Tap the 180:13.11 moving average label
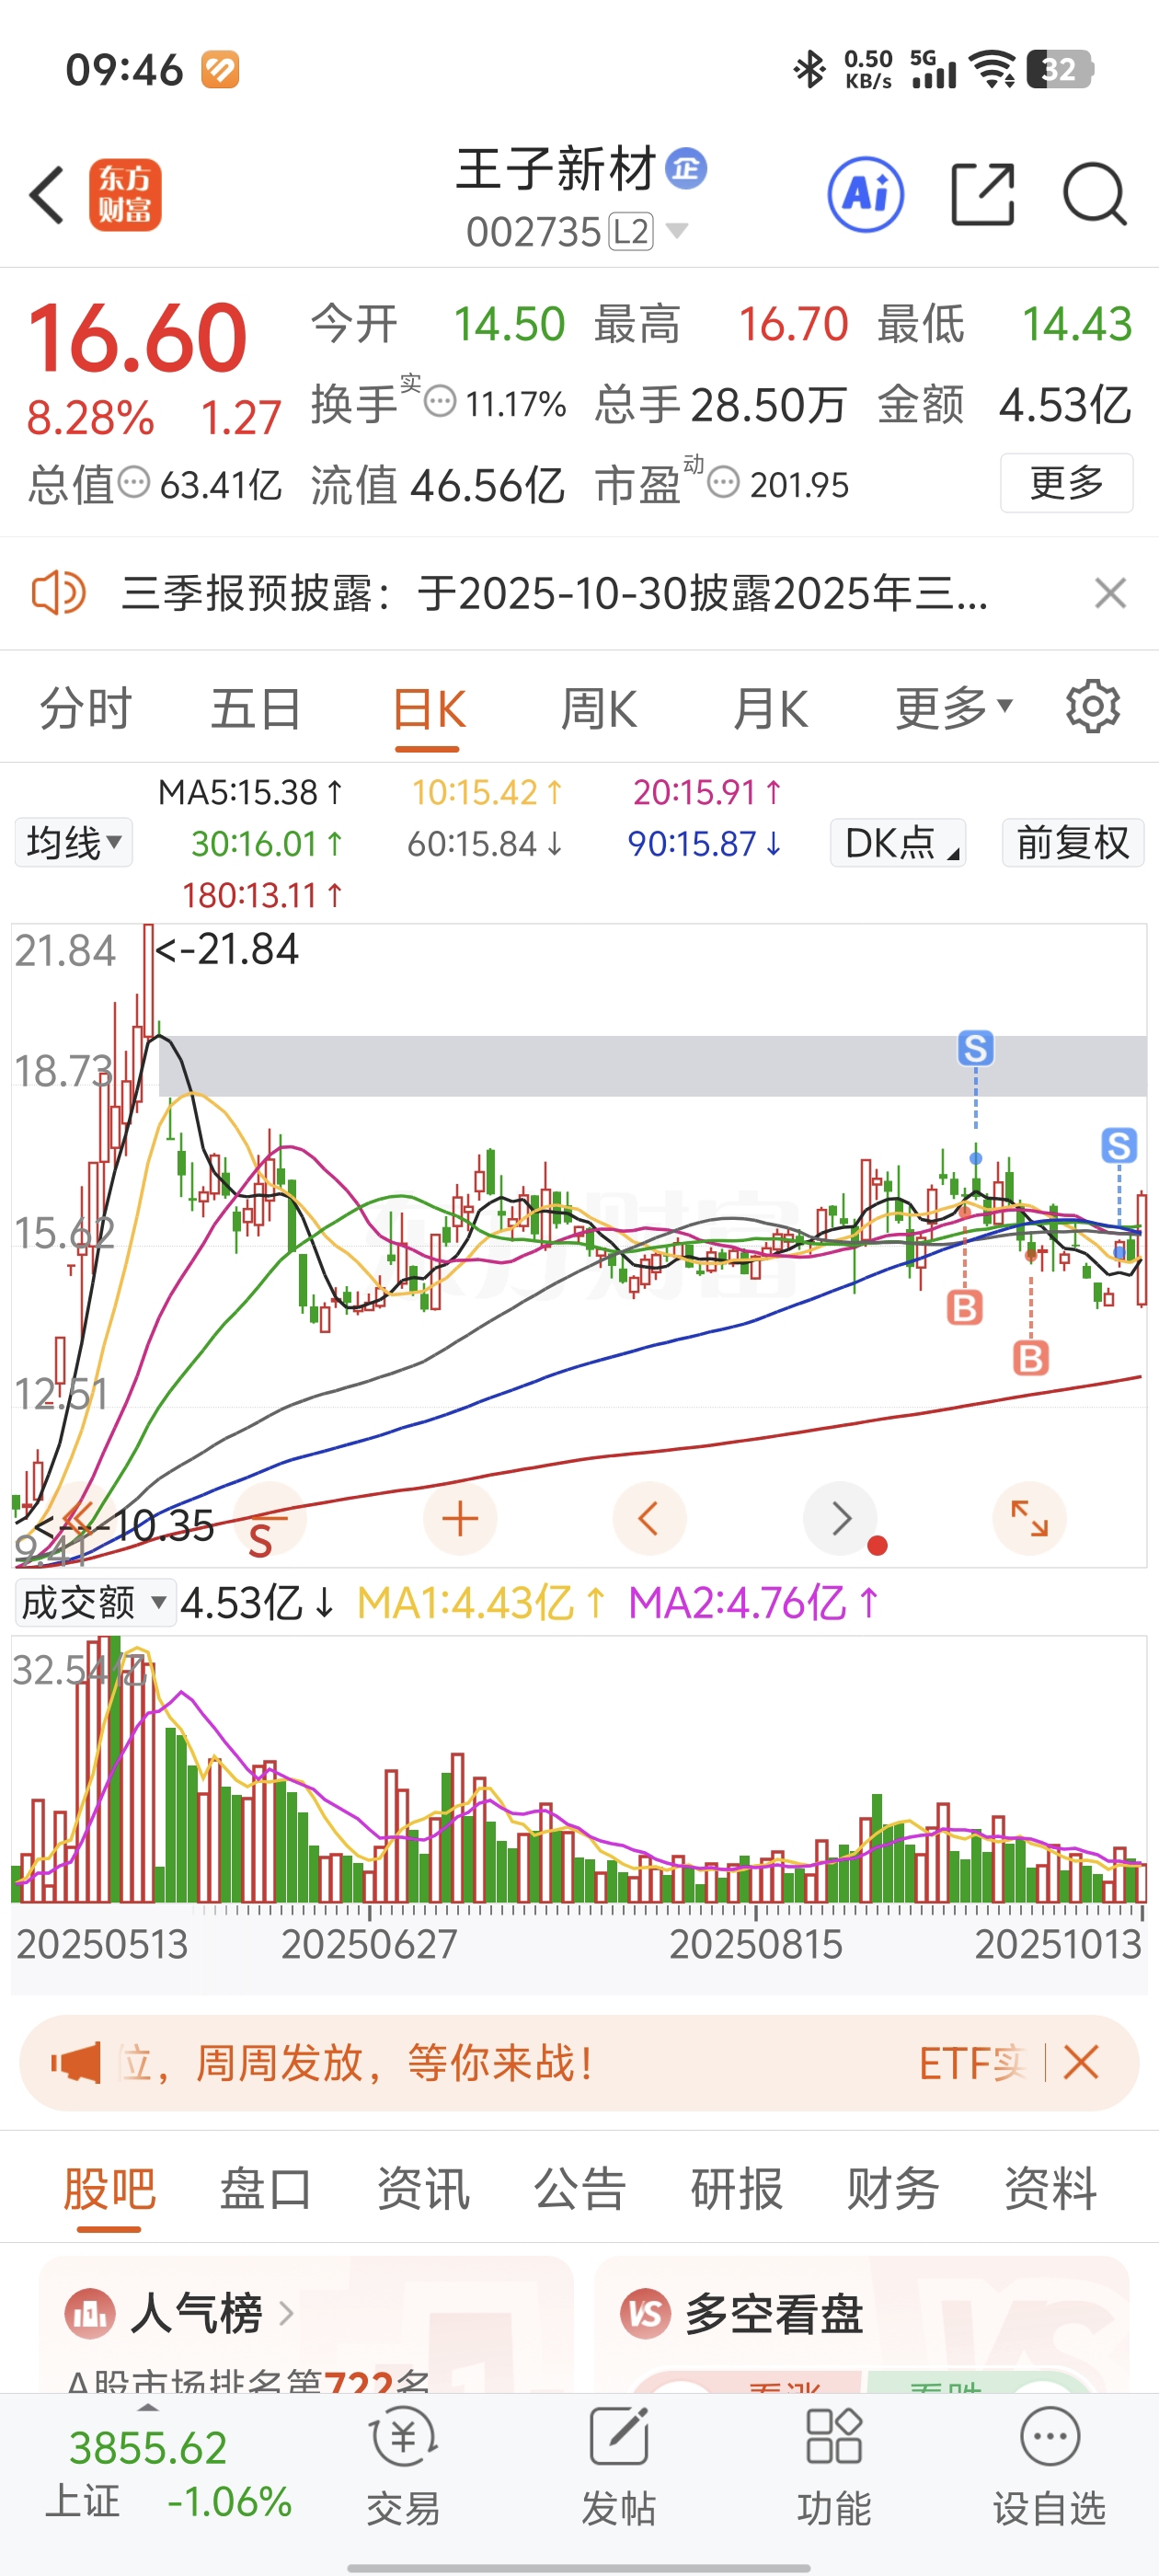The width and height of the screenshot is (1159, 2576). coord(262,895)
